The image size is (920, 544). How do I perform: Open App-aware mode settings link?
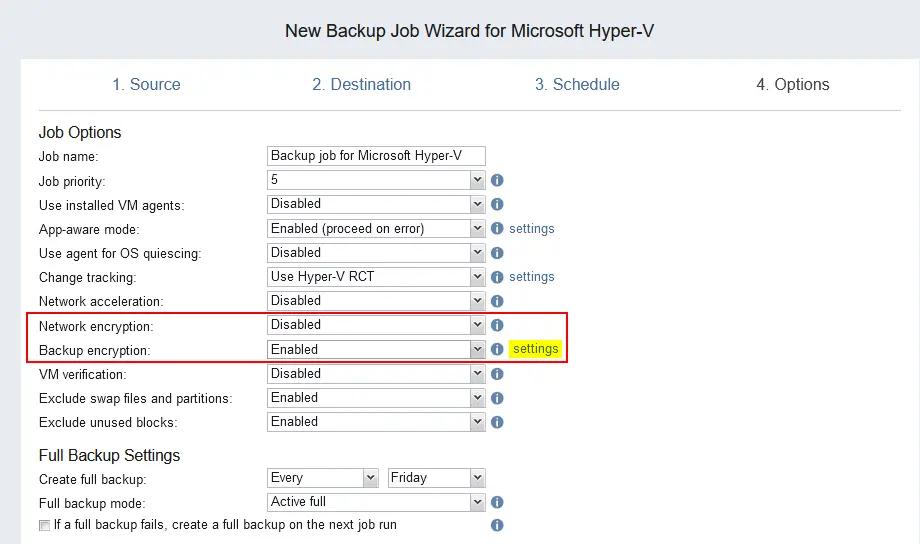pos(532,228)
